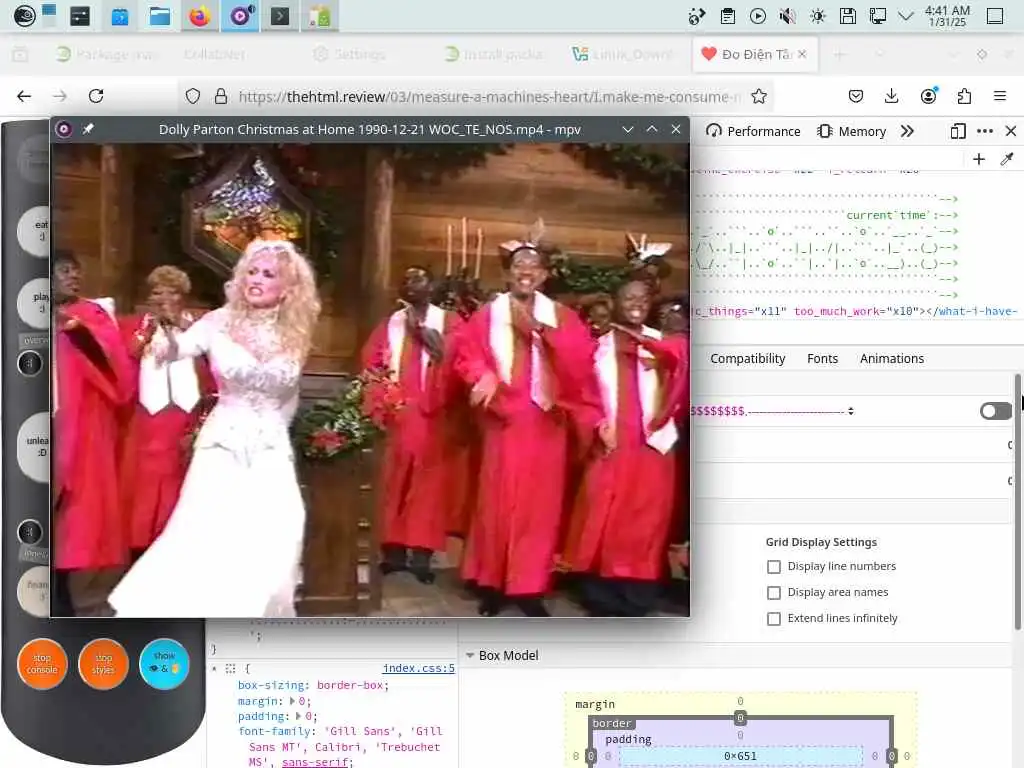Enable Display line numbers checkbox
Screen dimensions: 1024x768
click(x=774, y=567)
